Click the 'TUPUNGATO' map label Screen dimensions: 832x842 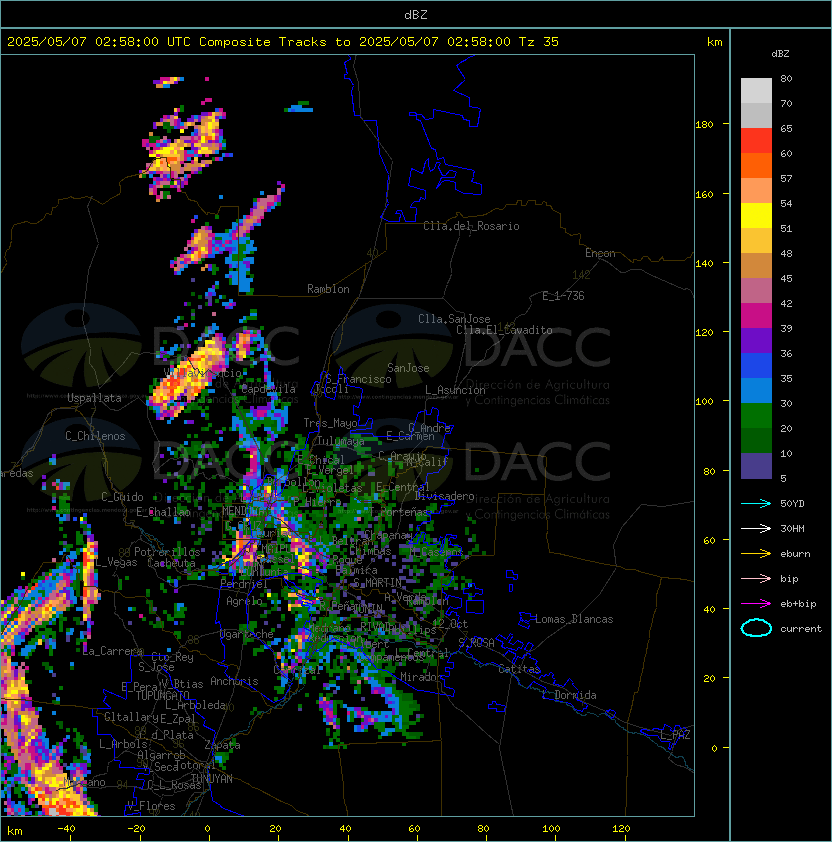click(163, 696)
